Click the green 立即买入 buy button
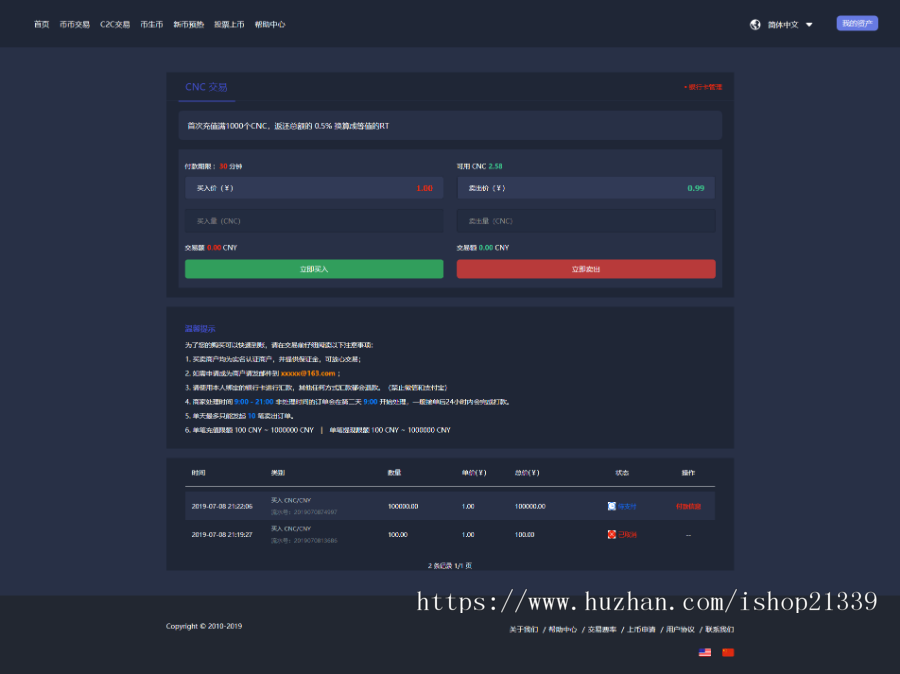Image resolution: width=900 pixels, height=674 pixels. [314, 269]
